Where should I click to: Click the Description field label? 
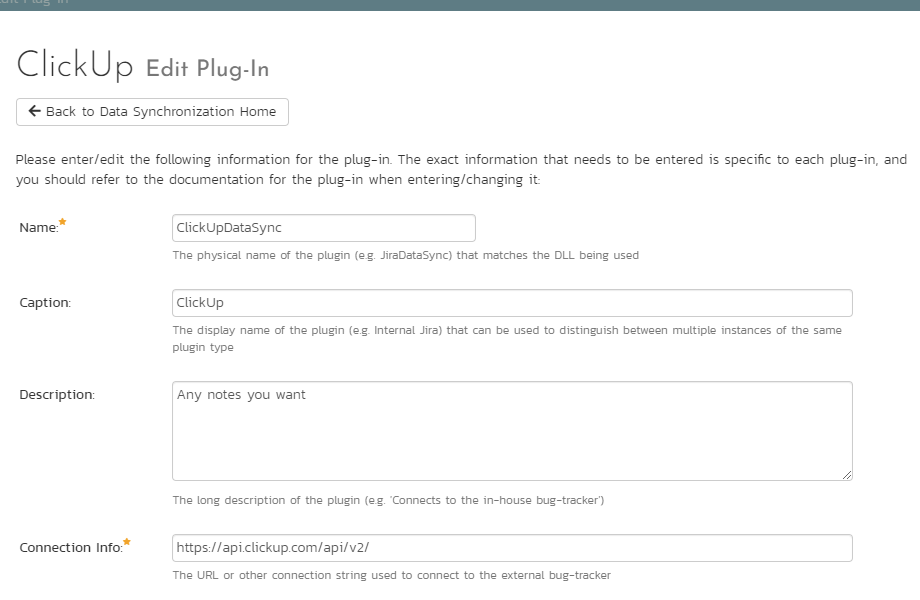(x=57, y=395)
